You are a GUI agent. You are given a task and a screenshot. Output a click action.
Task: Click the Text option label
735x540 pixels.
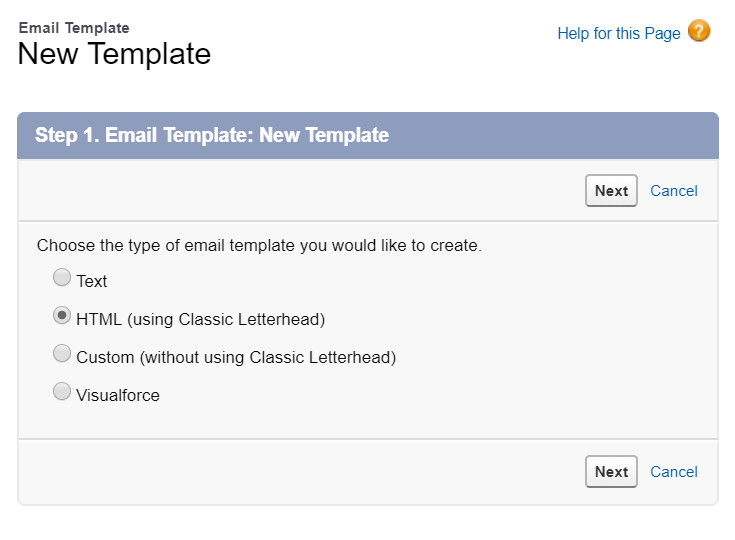[x=92, y=282]
